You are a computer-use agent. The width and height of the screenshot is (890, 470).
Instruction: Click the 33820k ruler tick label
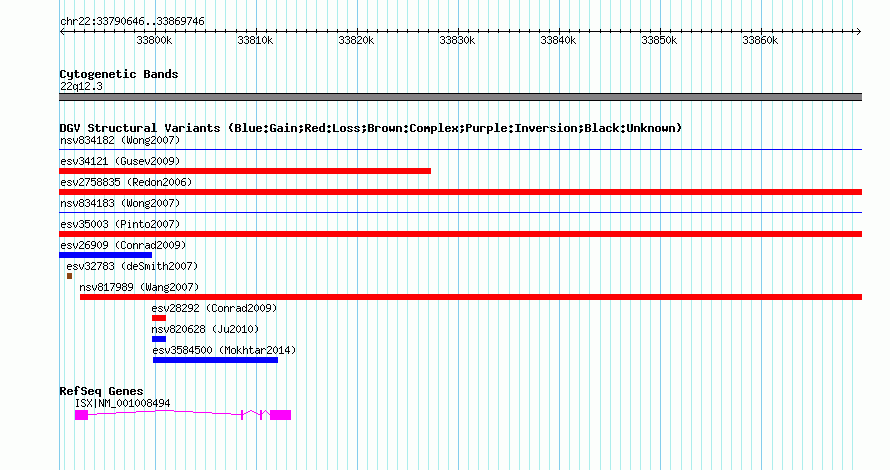click(x=356, y=41)
